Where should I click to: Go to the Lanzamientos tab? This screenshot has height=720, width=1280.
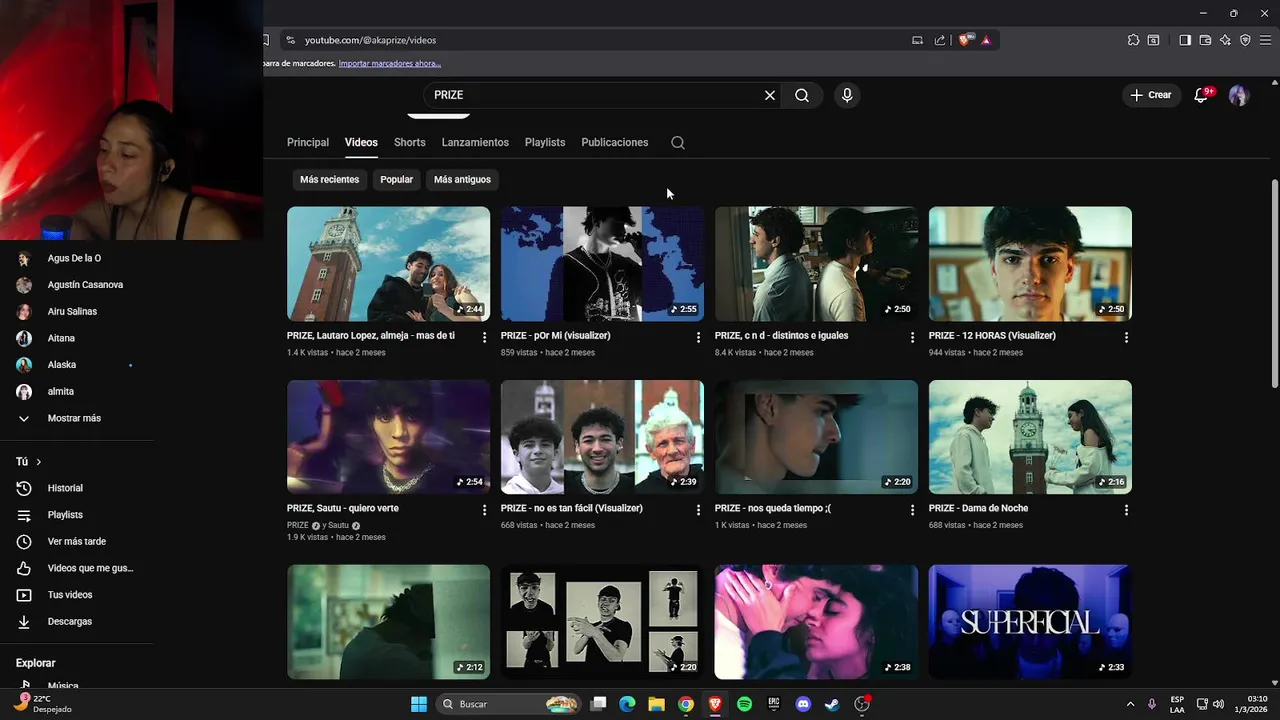[475, 142]
